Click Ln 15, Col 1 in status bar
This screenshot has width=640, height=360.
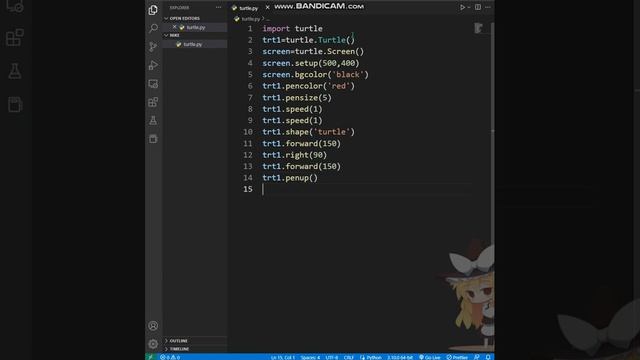282,357
